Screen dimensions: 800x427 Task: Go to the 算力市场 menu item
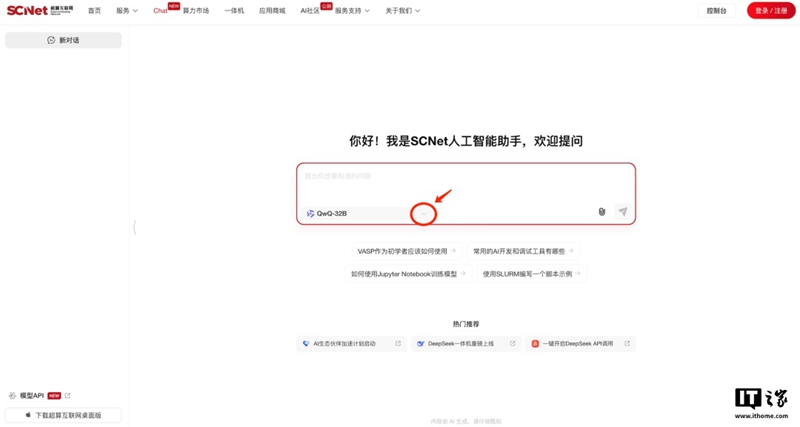196,11
